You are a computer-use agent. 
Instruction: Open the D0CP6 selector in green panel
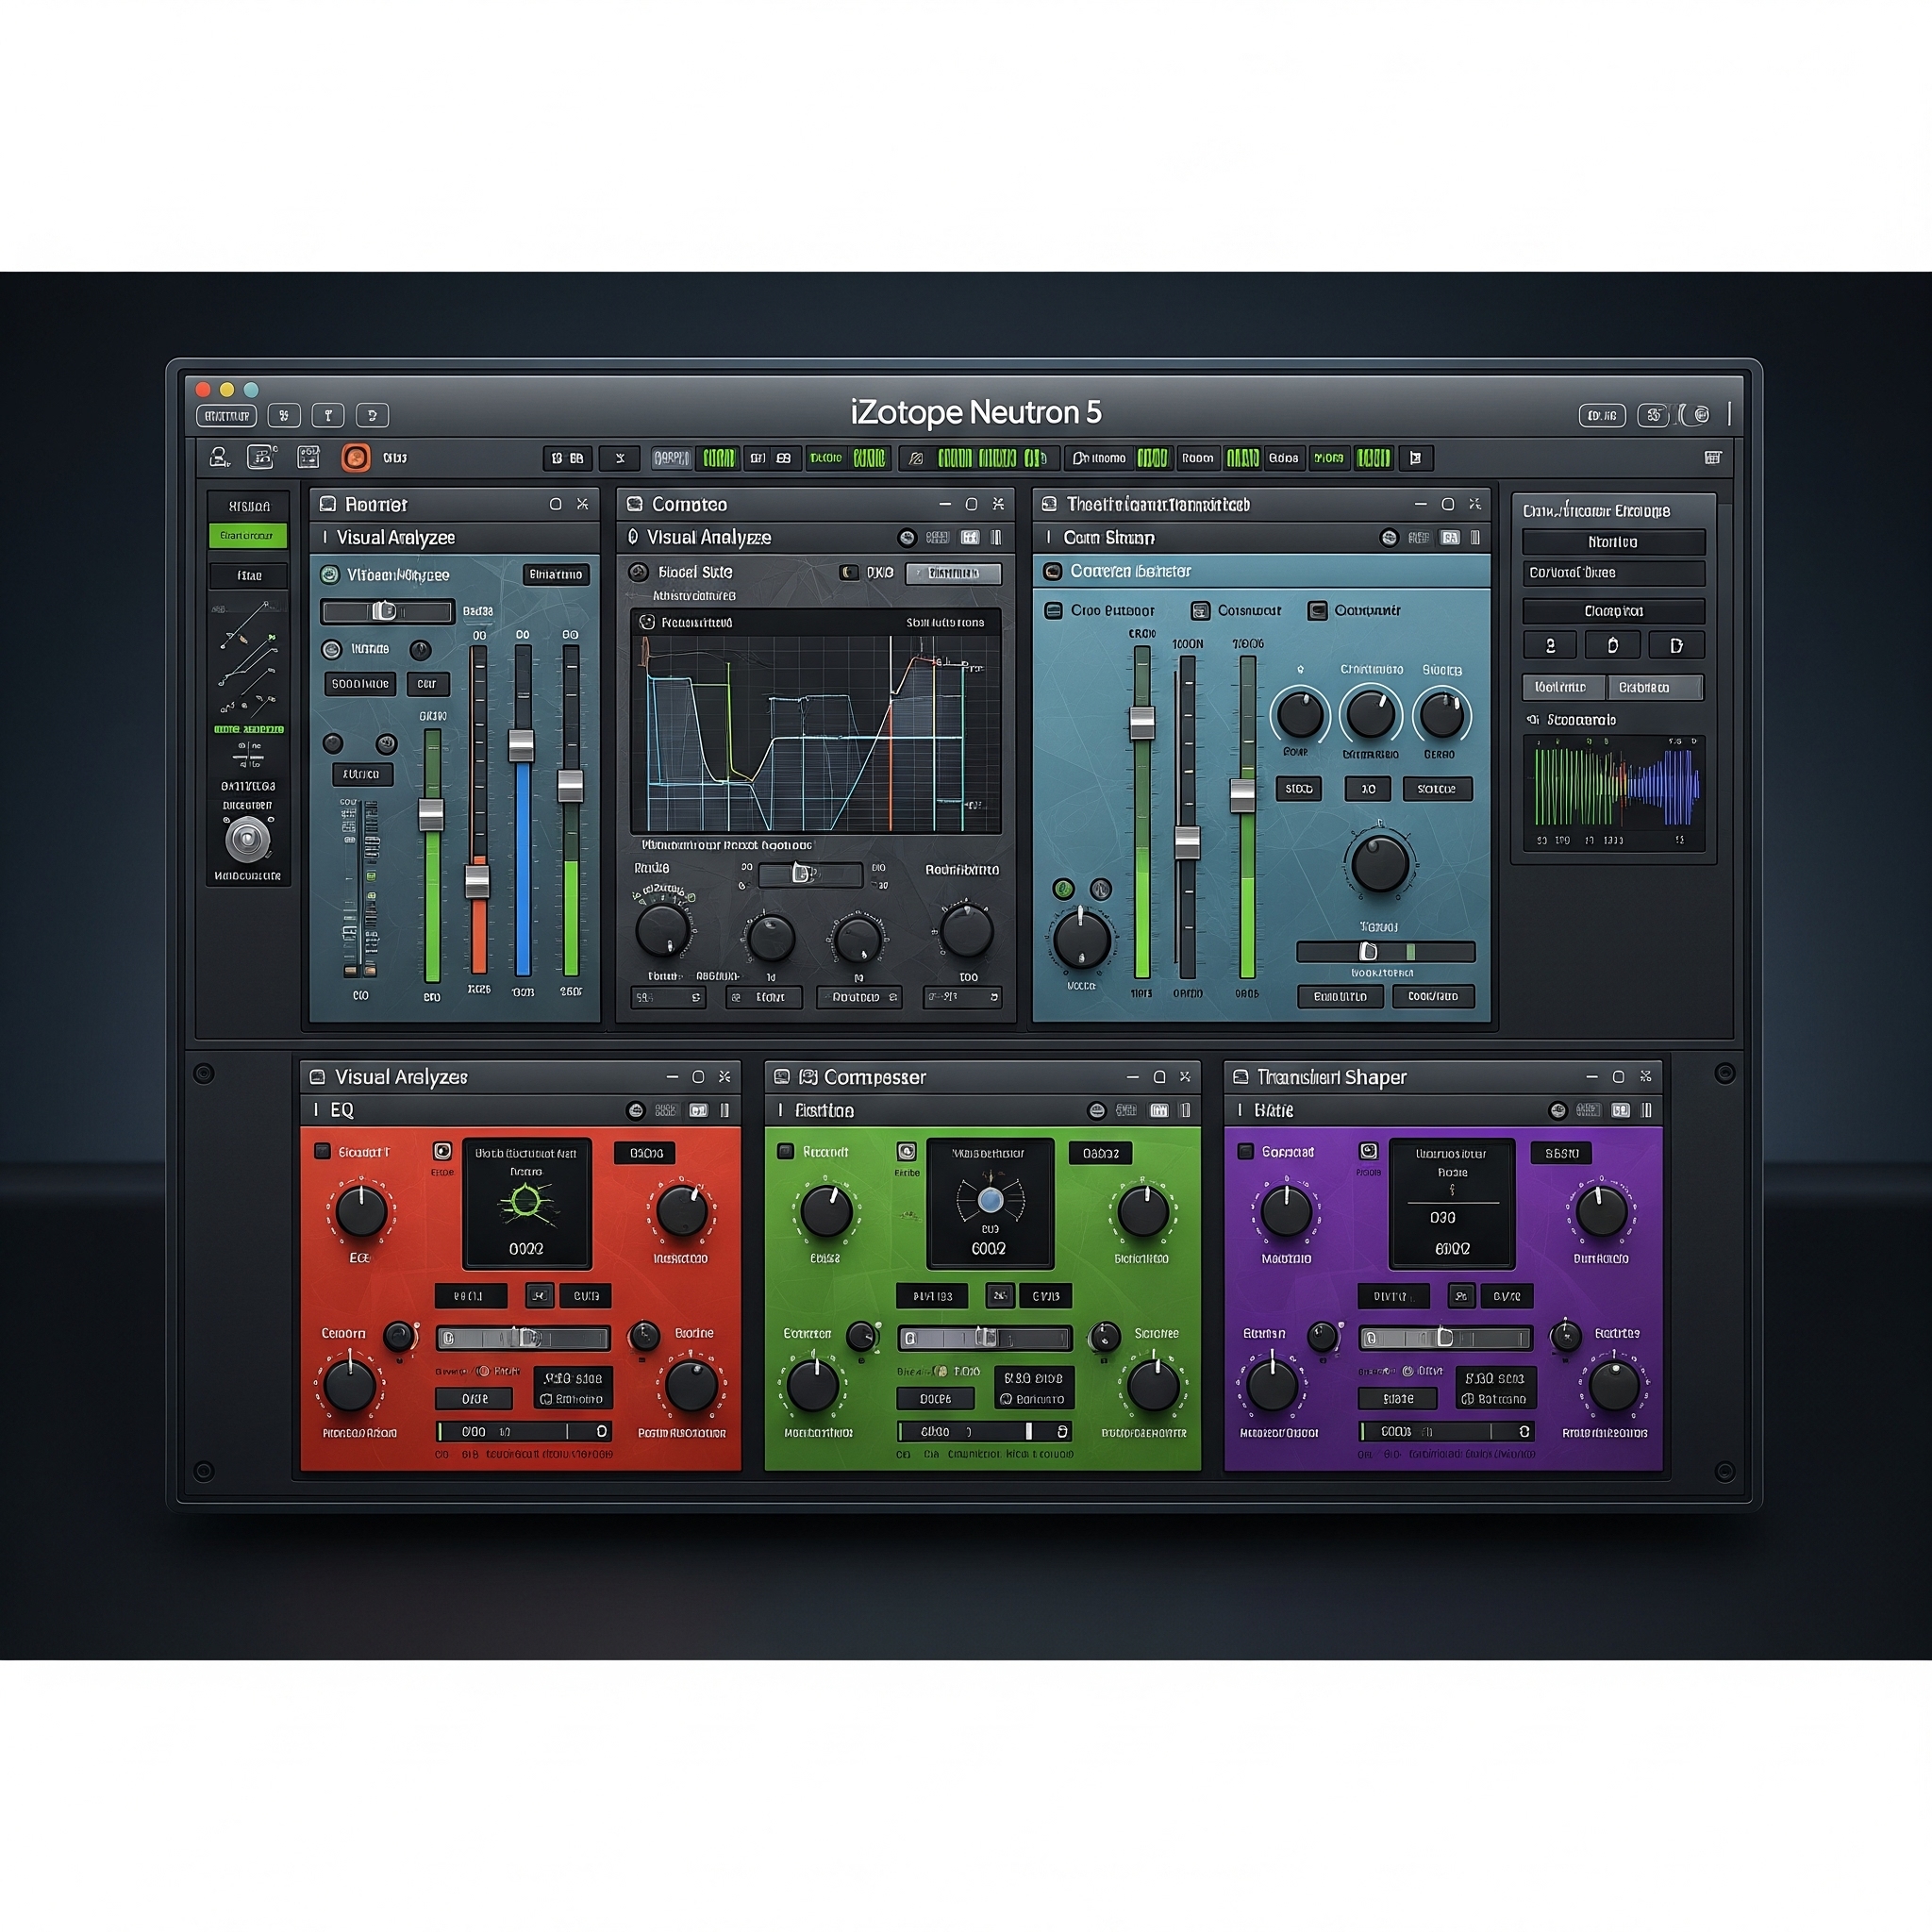click(x=936, y=1398)
